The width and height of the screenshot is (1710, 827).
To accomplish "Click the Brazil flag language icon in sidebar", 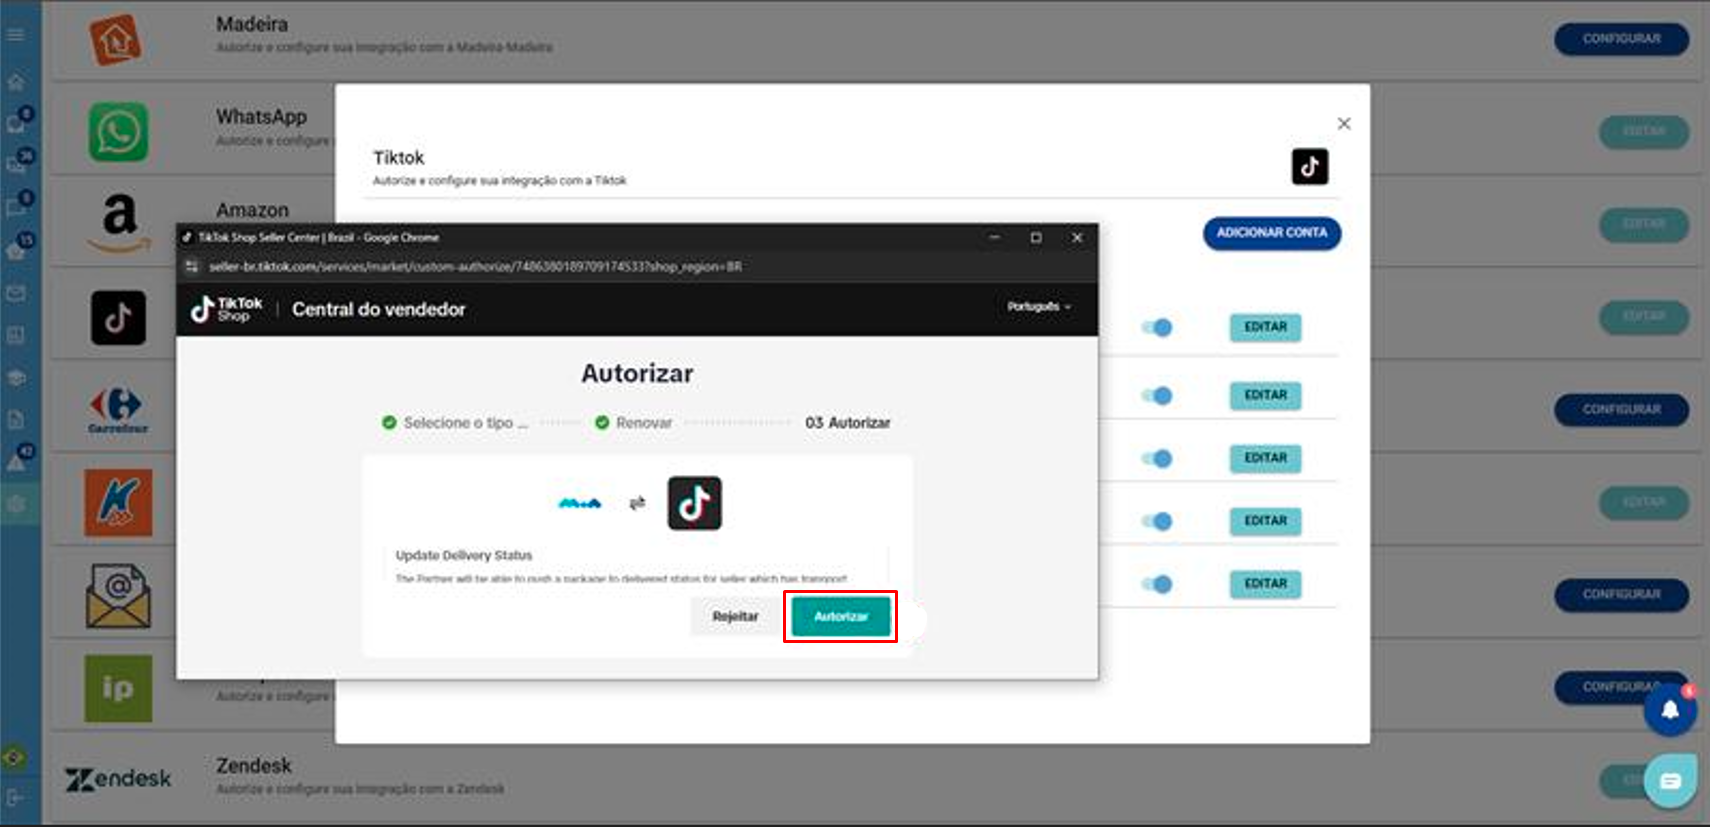I will coord(13,758).
